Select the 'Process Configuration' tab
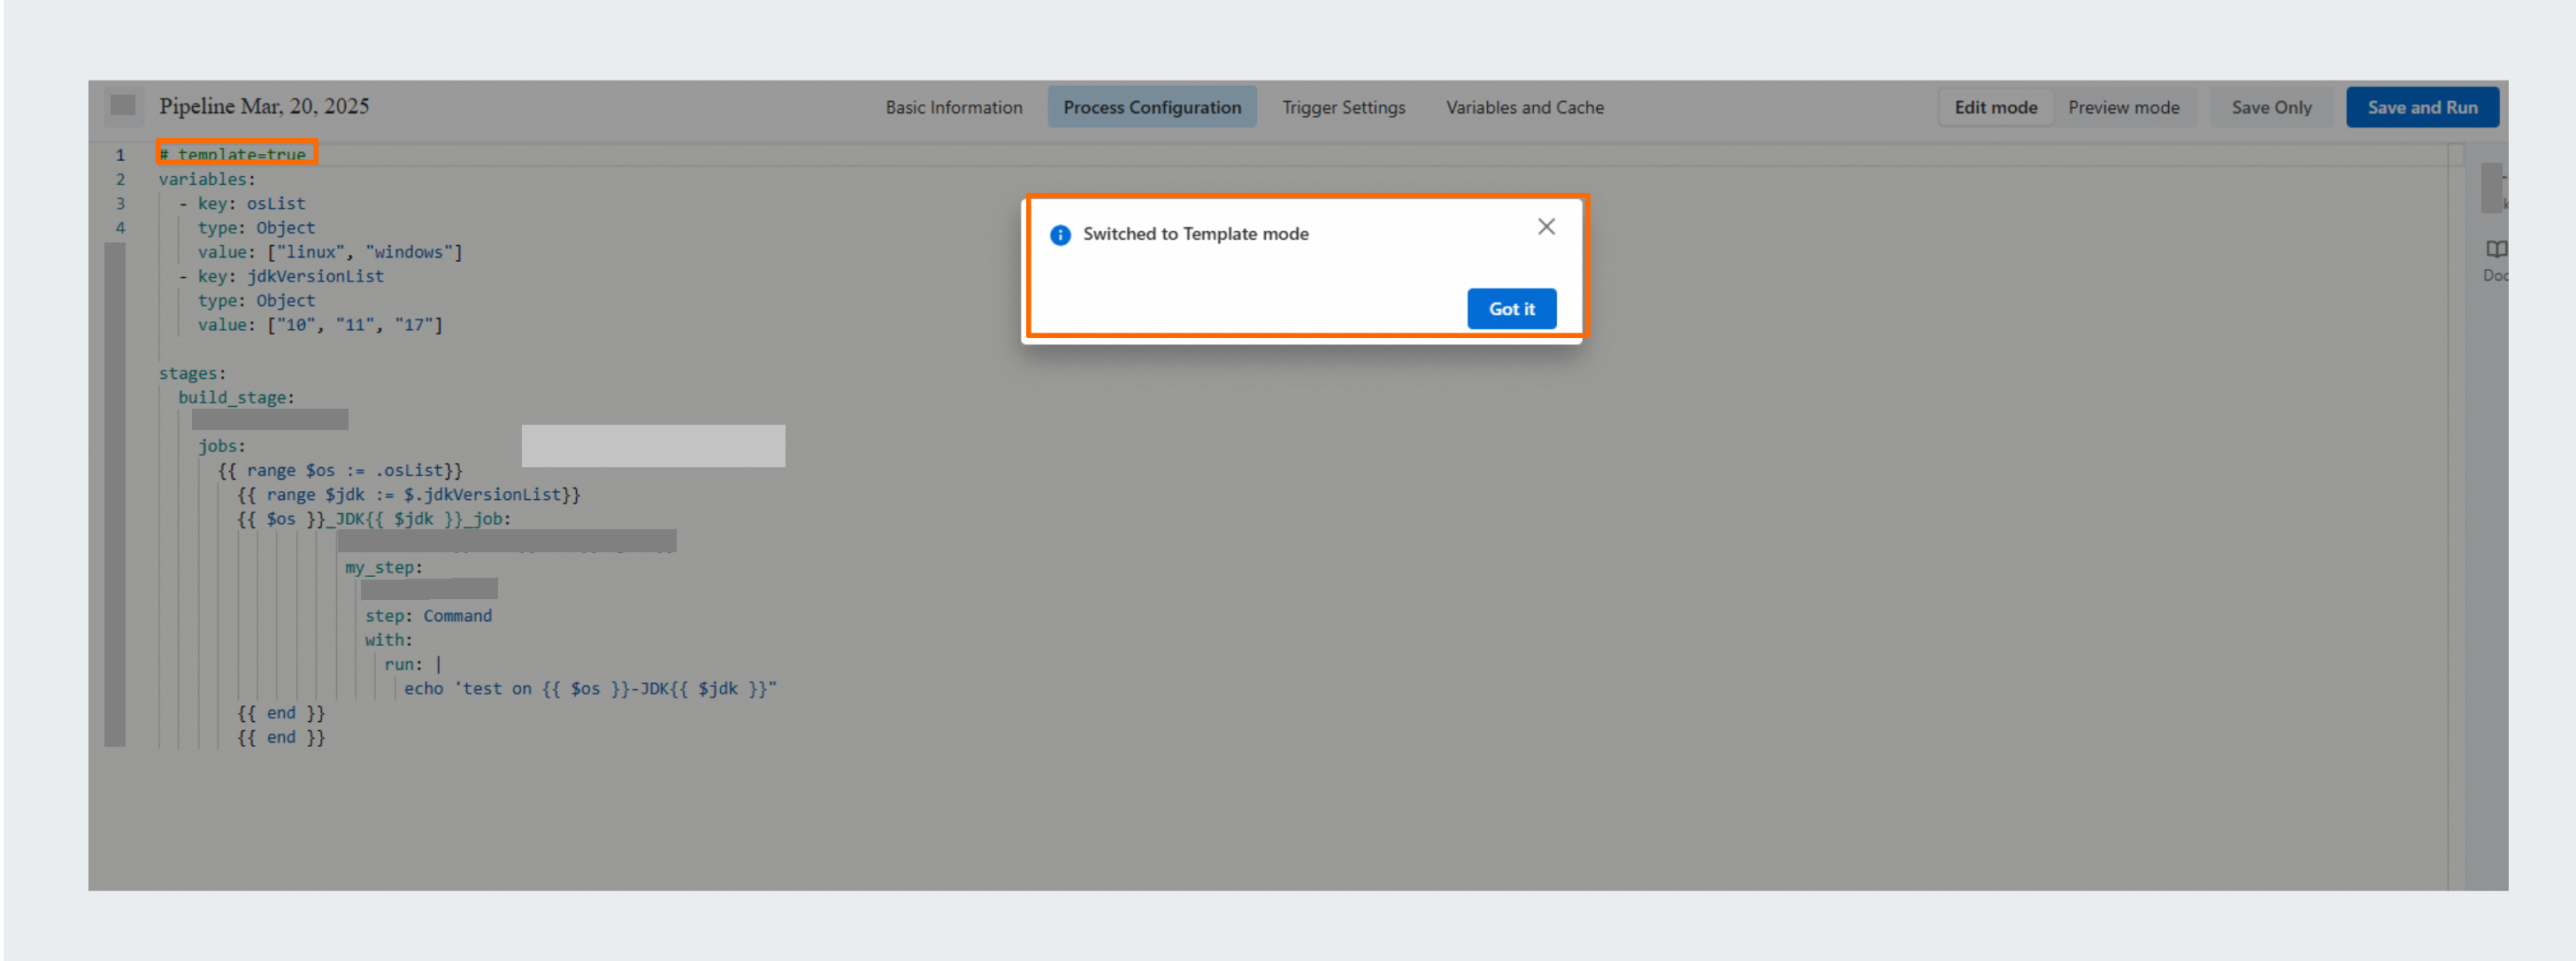The width and height of the screenshot is (2576, 961). click(1152, 107)
